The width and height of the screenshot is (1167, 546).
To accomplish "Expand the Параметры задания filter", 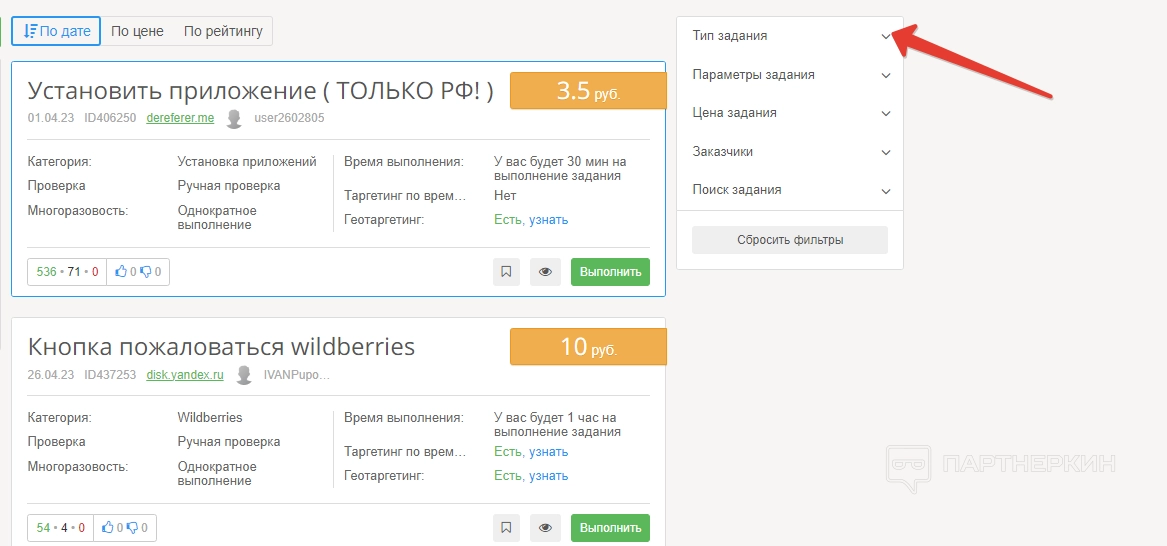I will pyautogui.click(x=789, y=75).
